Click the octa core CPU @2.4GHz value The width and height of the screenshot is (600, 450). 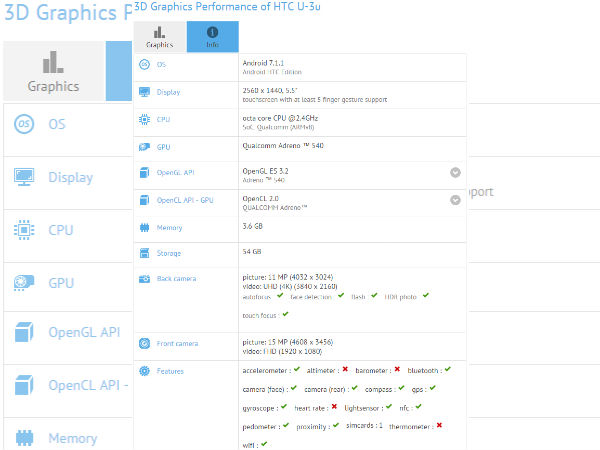click(x=280, y=118)
